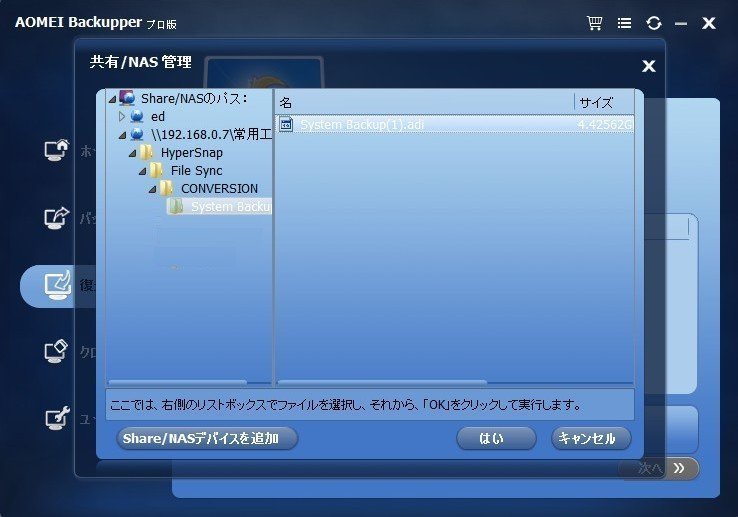Open the menu list icon in title bar
Screen dimensions: 738x517
point(624,23)
